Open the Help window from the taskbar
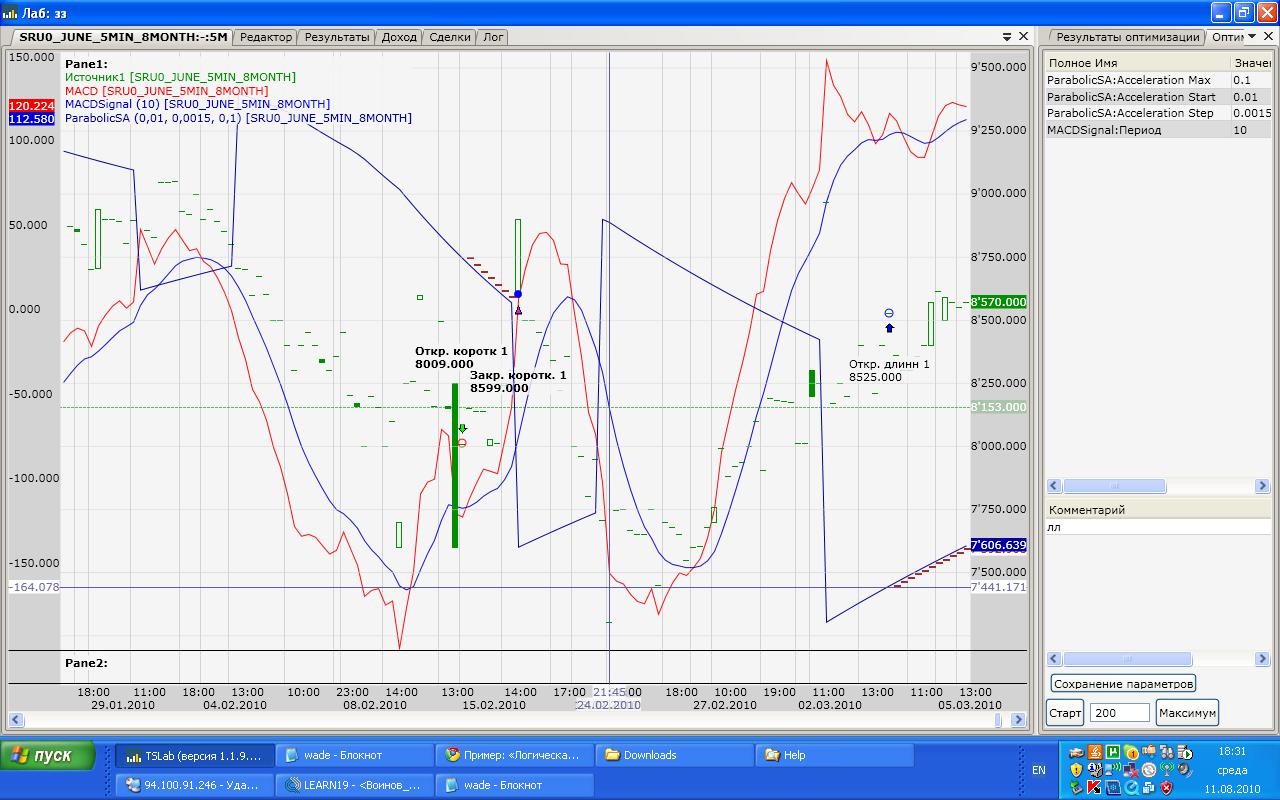 point(833,755)
